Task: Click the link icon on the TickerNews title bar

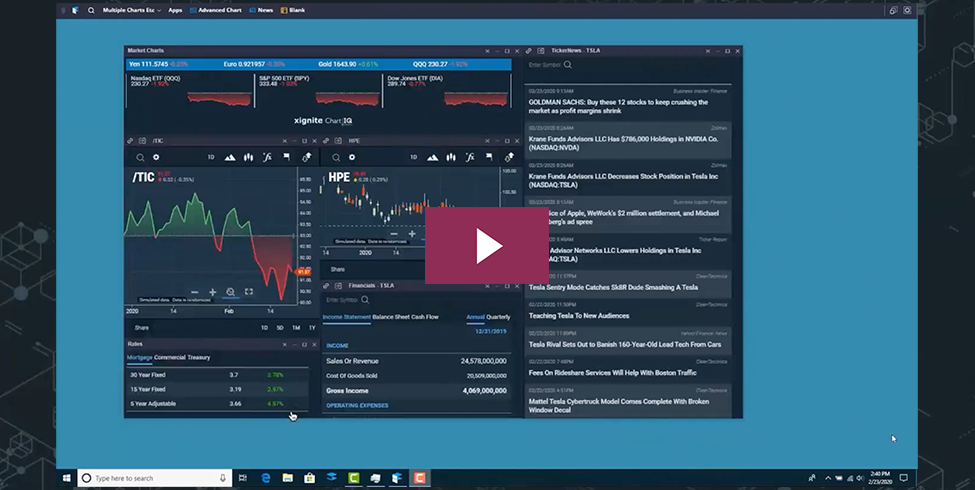Action: (529, 51)
